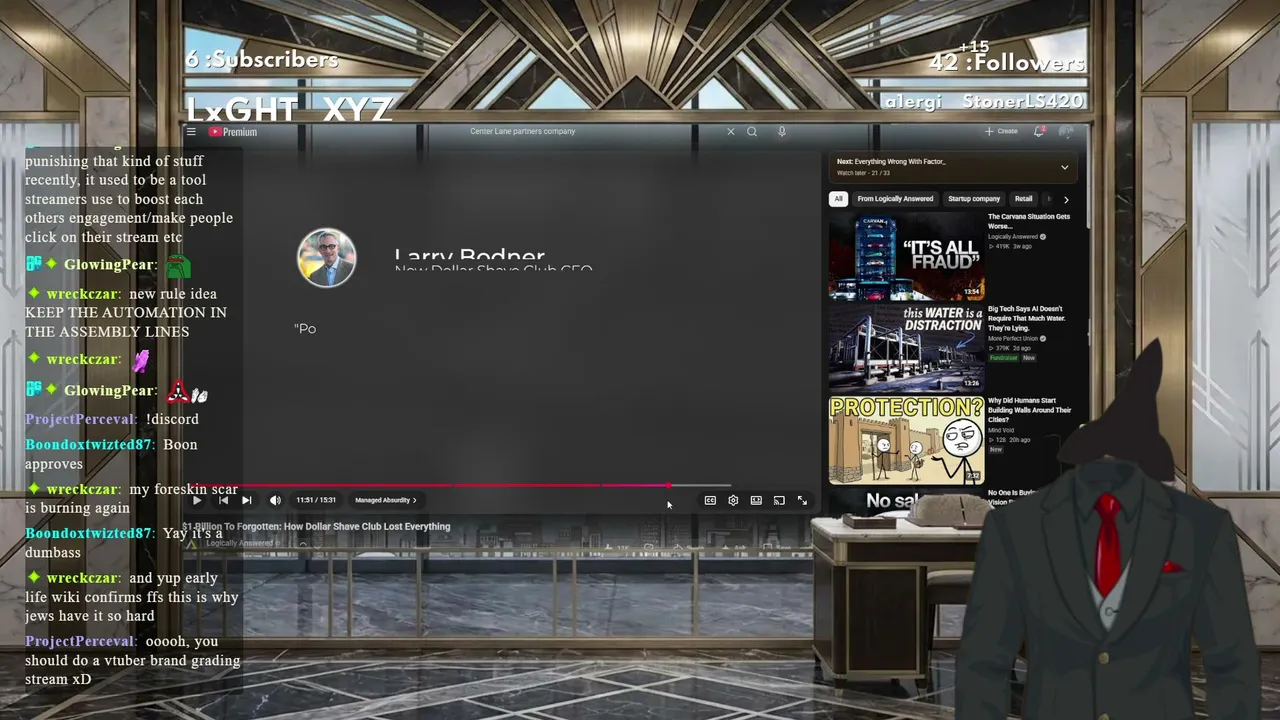Open the player settings gear
Image resolution: width=1280 pixels, height=720 pixels.
click(x=733, y=500)
